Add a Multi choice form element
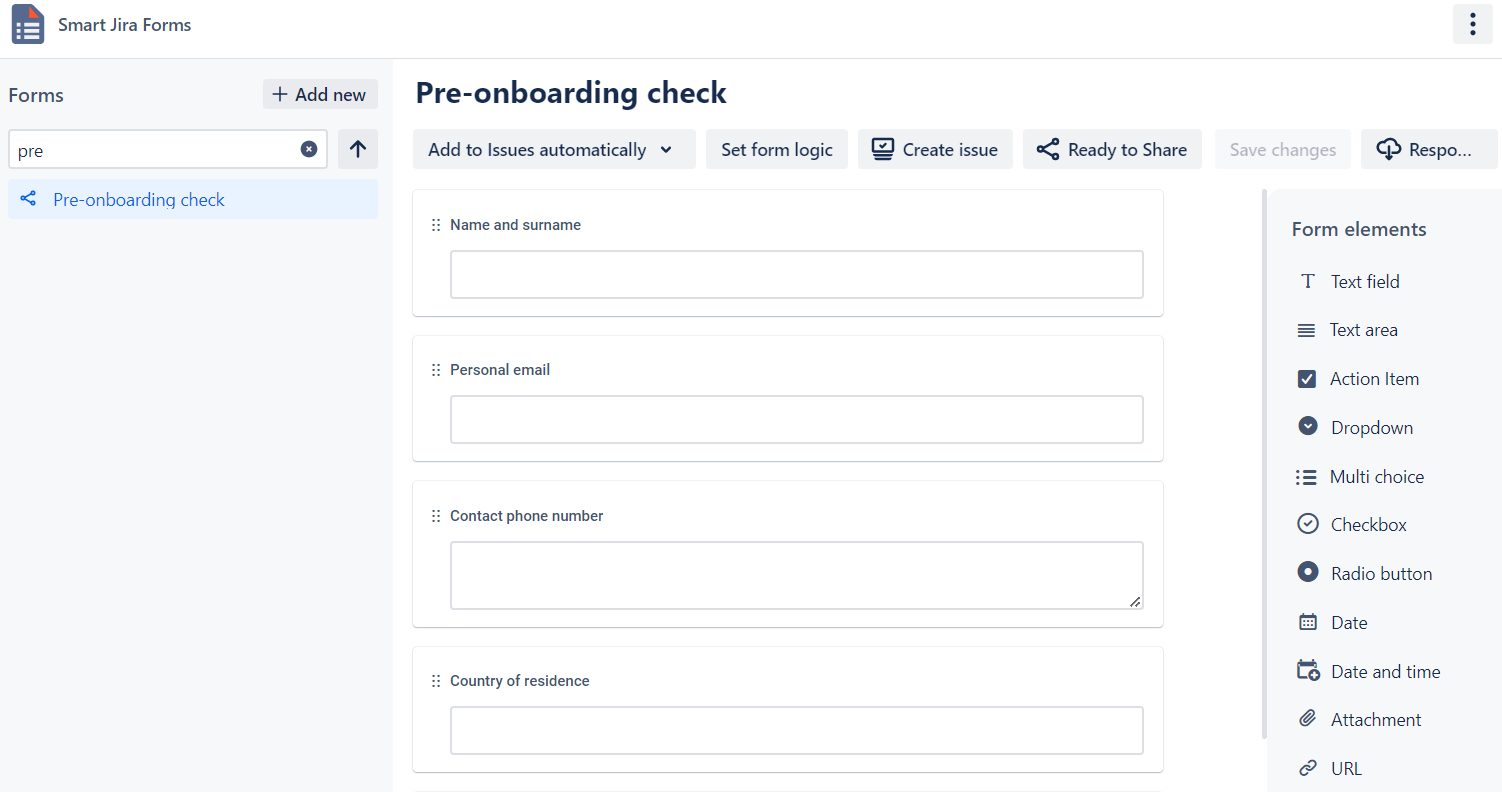This screenshot has height=792, width=1502. 1376,477
